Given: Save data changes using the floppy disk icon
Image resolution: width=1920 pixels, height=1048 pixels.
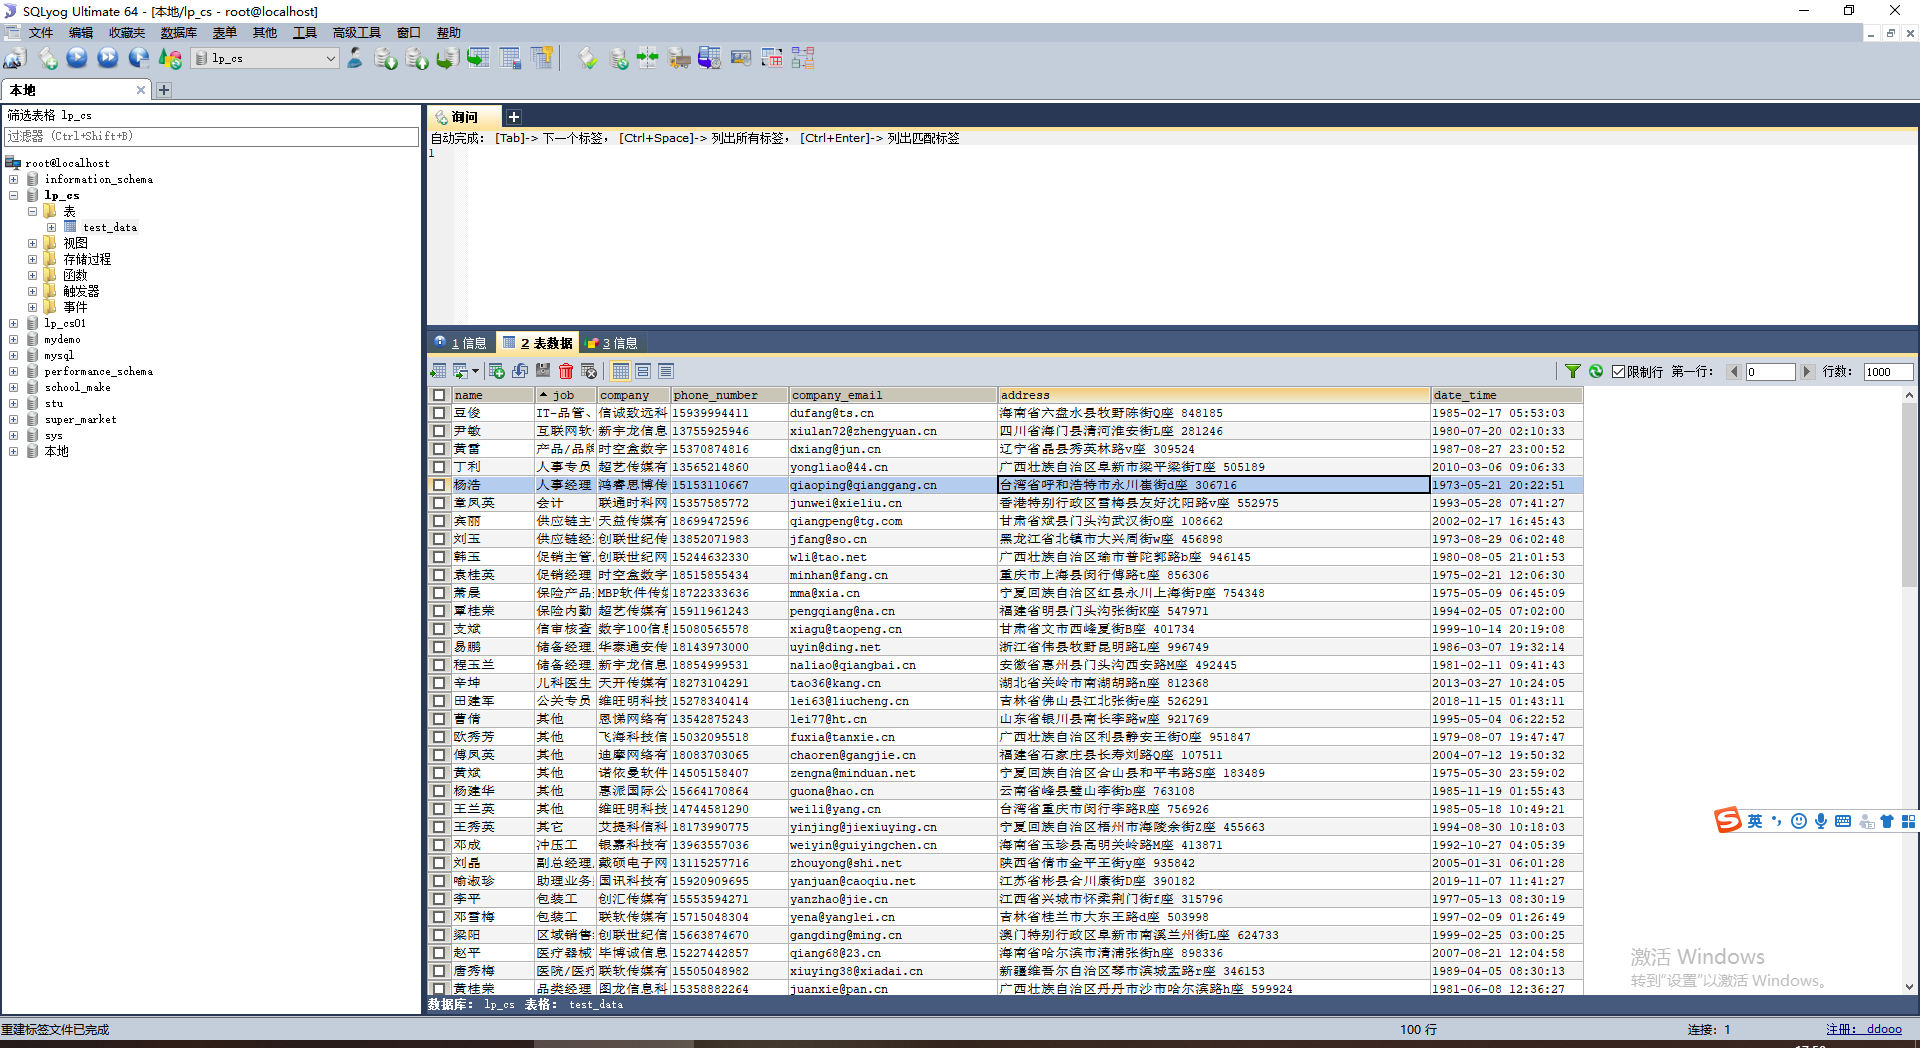Looking at the screenshot, I should pos(543,371).
